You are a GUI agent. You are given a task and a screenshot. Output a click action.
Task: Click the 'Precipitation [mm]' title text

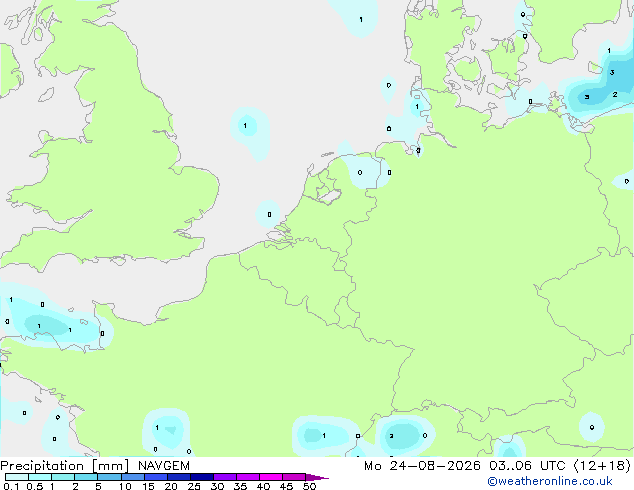click(65, 466)
